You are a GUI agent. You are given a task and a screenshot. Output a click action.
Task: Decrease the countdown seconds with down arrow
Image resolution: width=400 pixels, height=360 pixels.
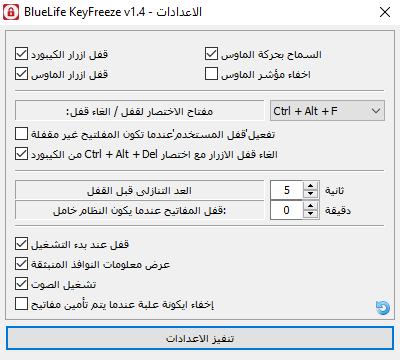[x=310, y=194]
